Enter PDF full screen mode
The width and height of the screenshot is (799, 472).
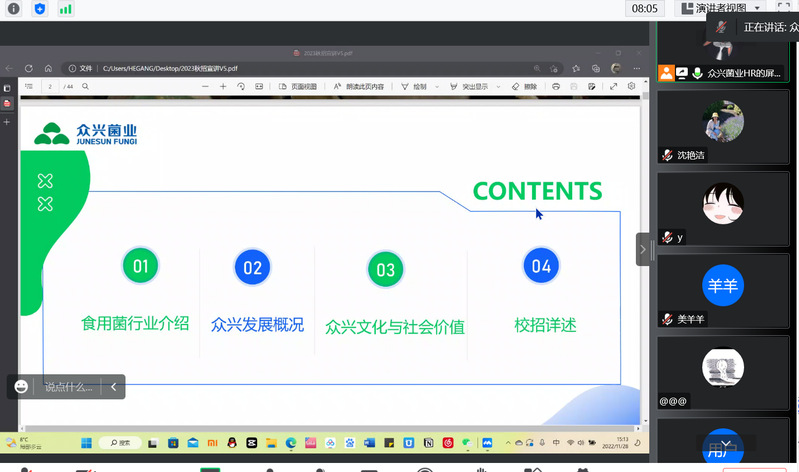point(614,87)
